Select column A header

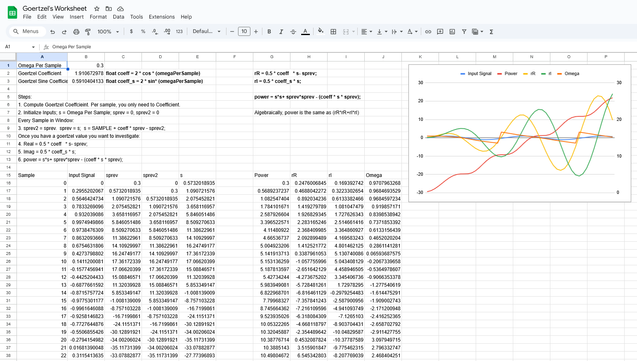click(42, 57)
